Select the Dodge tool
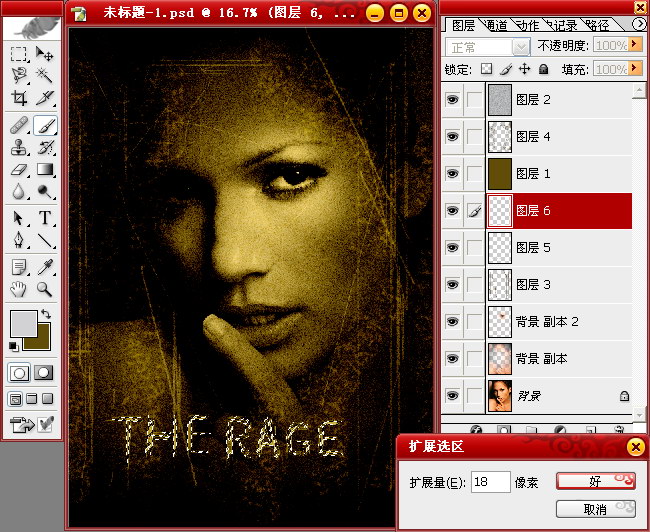Screen dimensions: 650x532 pos(44,191)
